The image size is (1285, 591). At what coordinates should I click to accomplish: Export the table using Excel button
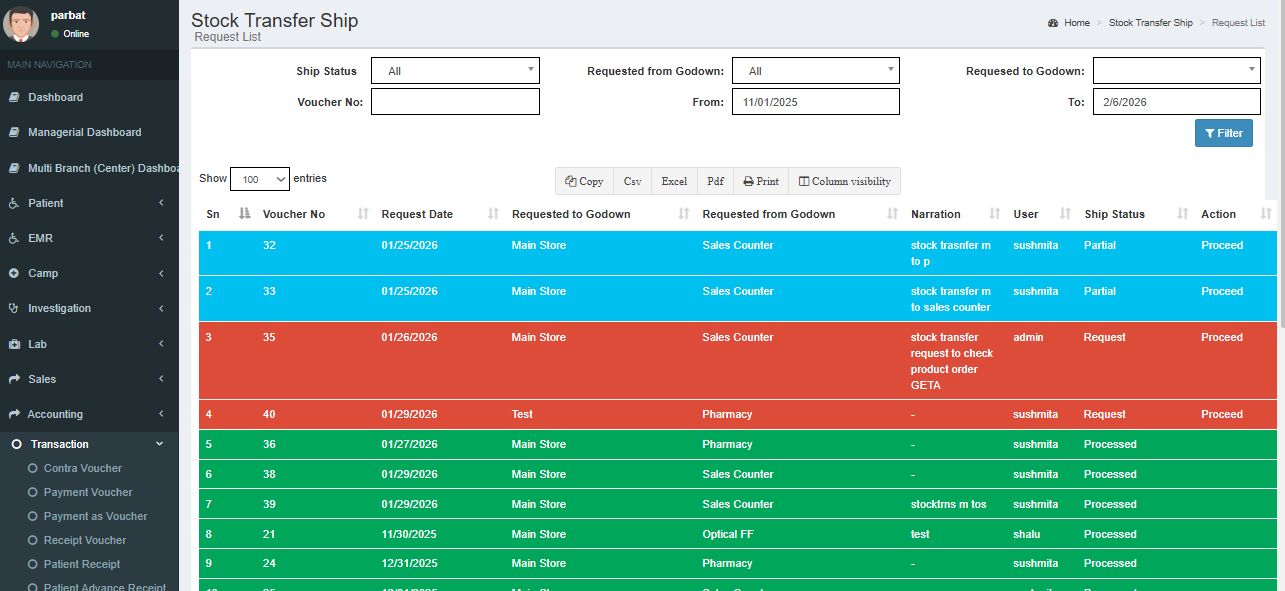674,181
